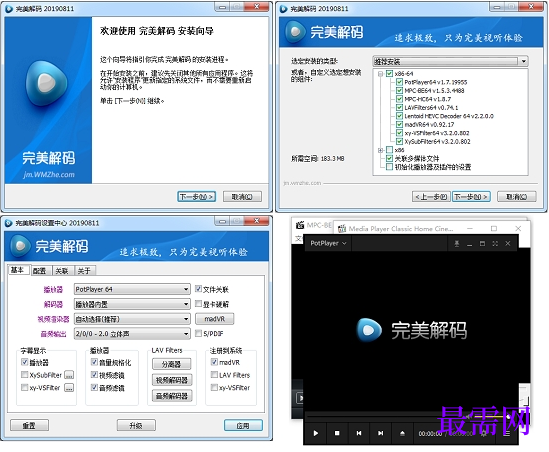Viewport: 549px width, 452px height.
Task: Click 完美解码 logo inside PotPlayer video area
Action: (369, 330)
